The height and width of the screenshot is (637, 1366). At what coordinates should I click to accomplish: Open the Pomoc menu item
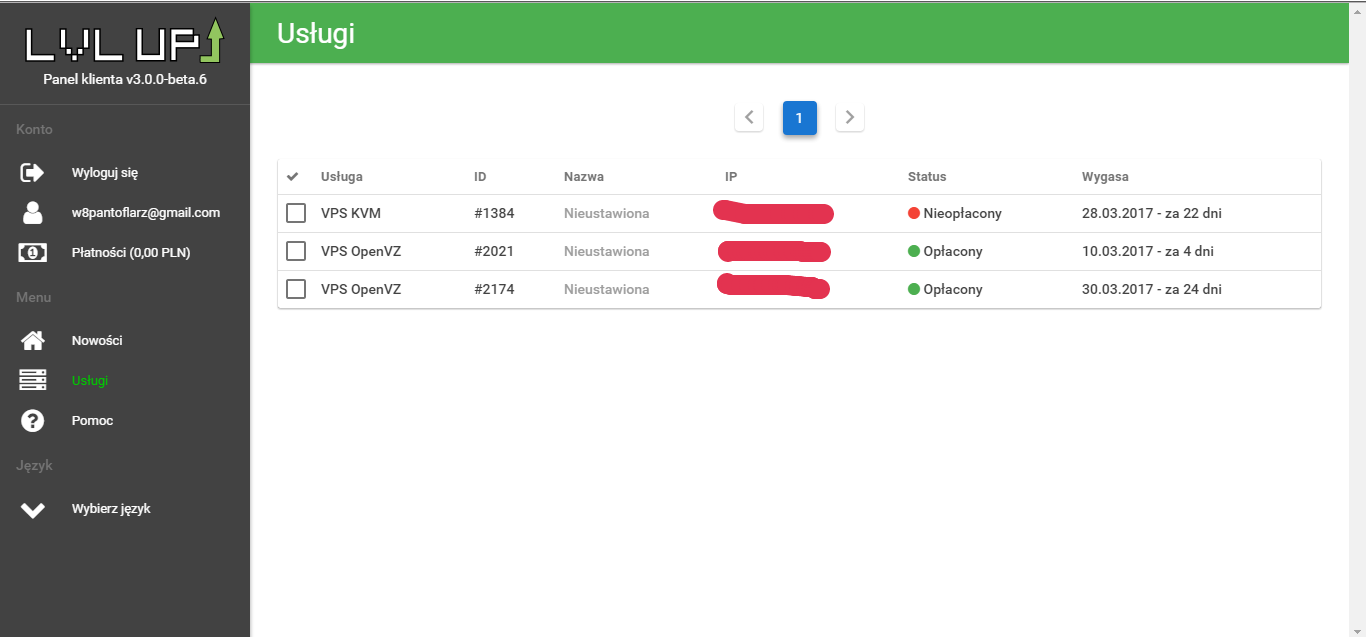tap(92, 421)
